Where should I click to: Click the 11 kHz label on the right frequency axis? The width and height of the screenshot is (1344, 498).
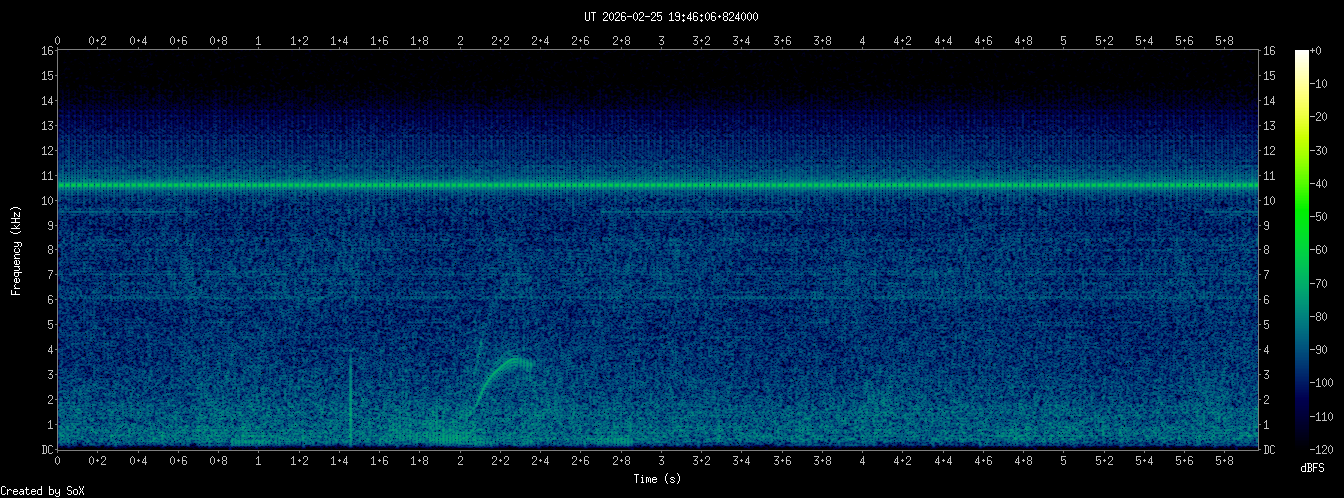coord(1269,176)
